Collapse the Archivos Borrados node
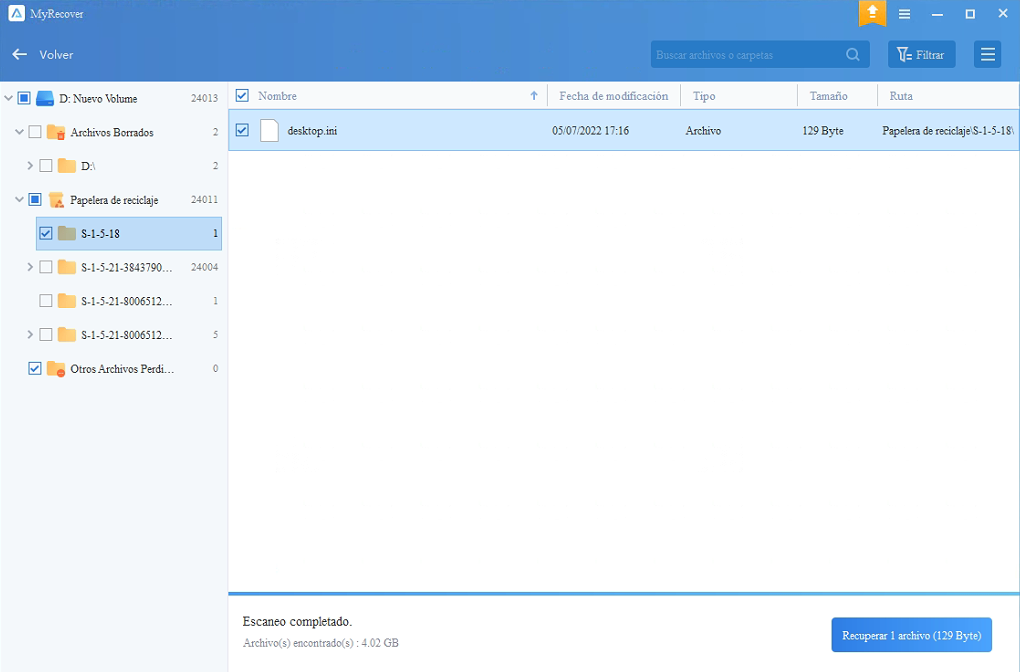Viewport: 1020px width, 672px height. [x=20, y=132]
